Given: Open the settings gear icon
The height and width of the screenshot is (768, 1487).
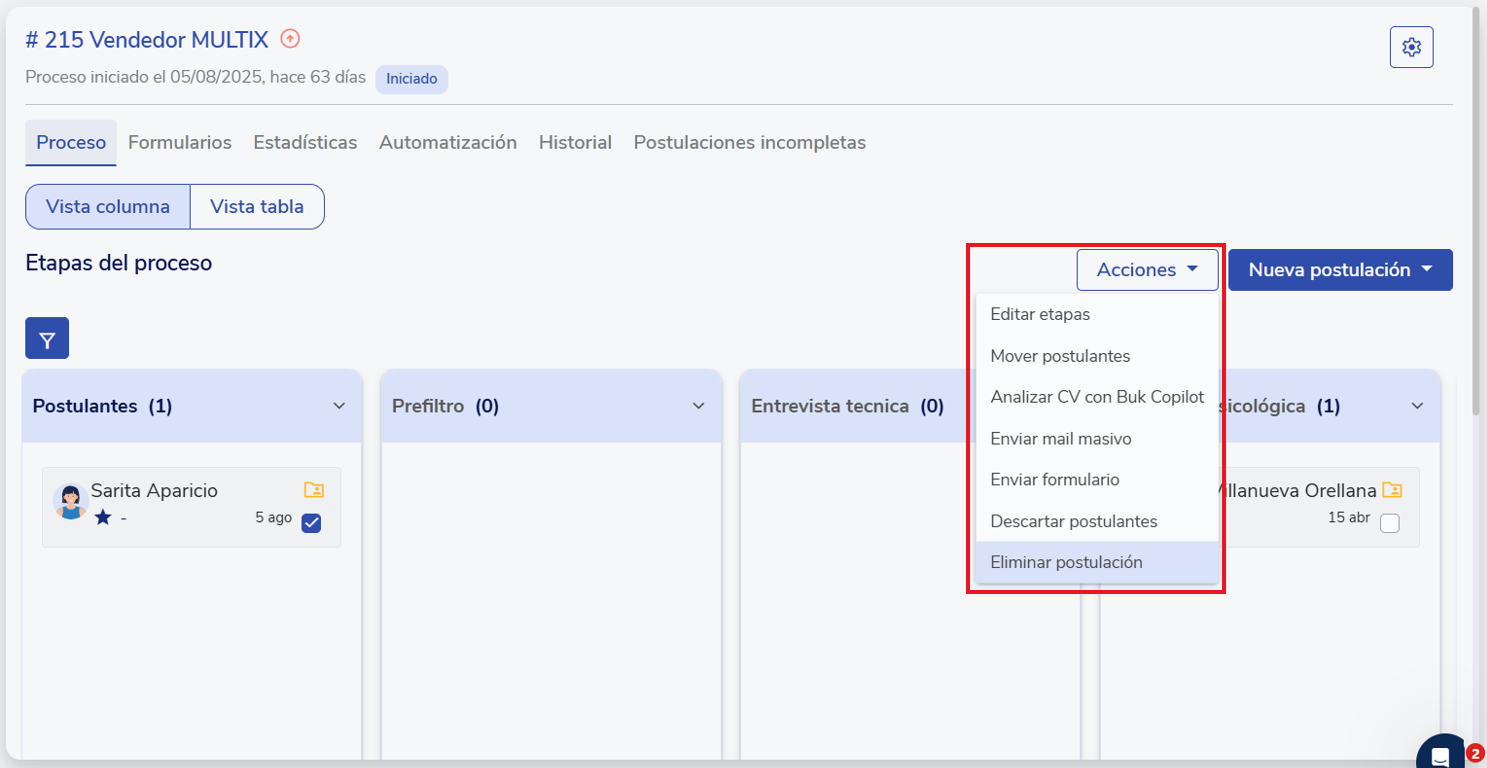Looking at the screenshot, I should click(x=1411, y=47).
